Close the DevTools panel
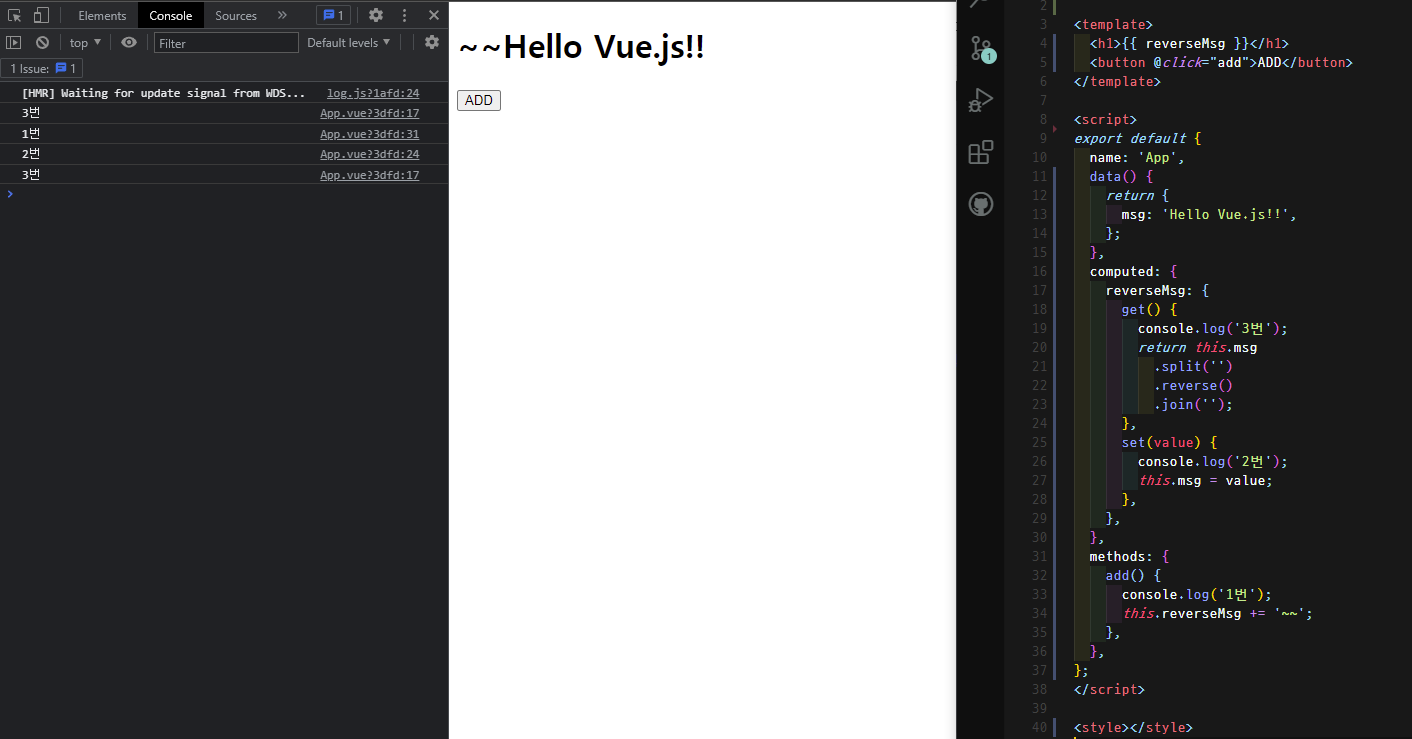Screen dimensions: 1412x739 (x=434, y=15)
